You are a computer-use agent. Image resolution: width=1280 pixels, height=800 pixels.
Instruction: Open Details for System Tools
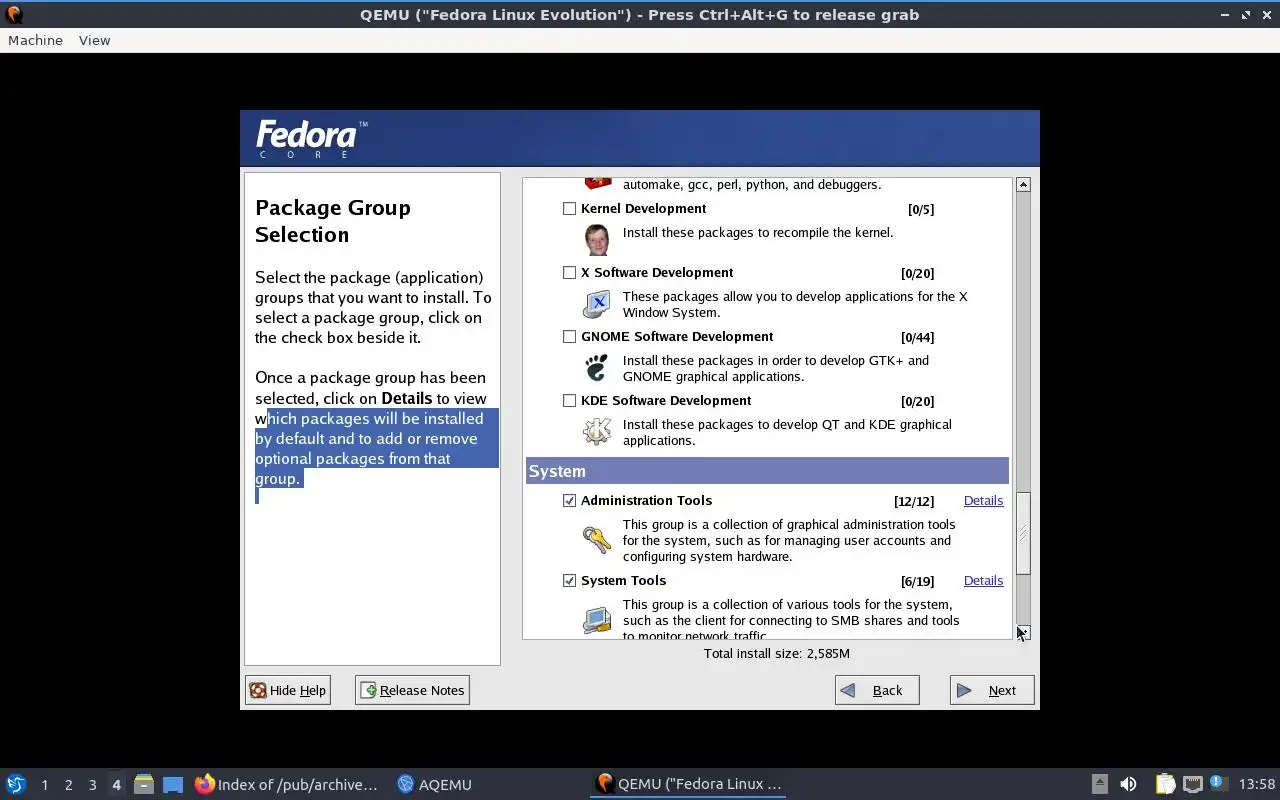983,581
